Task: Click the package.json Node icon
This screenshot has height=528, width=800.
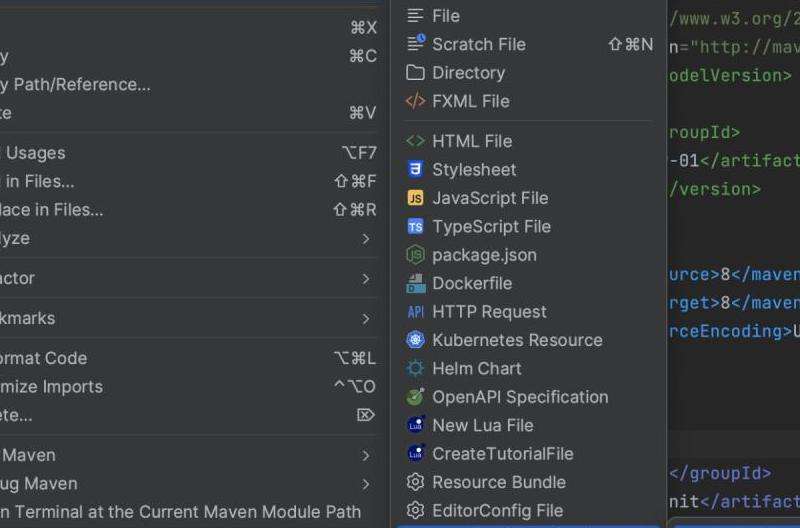Action: (416, 255)
